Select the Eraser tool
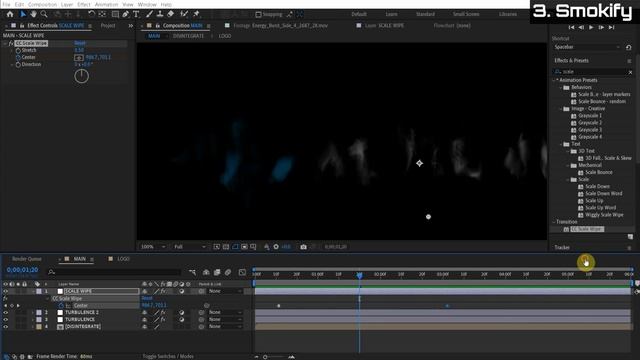The image size is (640, 360). tap(171, 14)
